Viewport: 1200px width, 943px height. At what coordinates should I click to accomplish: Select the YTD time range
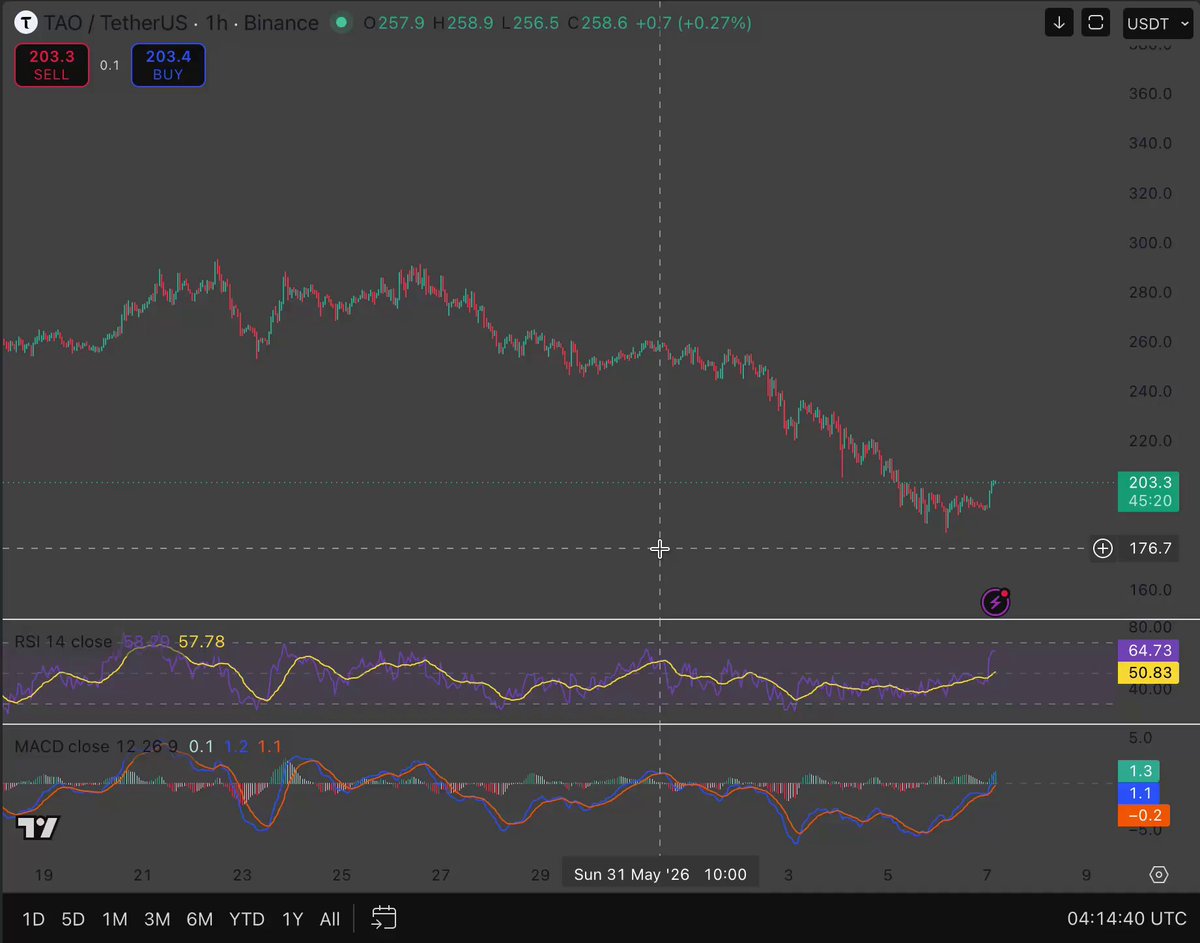[246, 919]
